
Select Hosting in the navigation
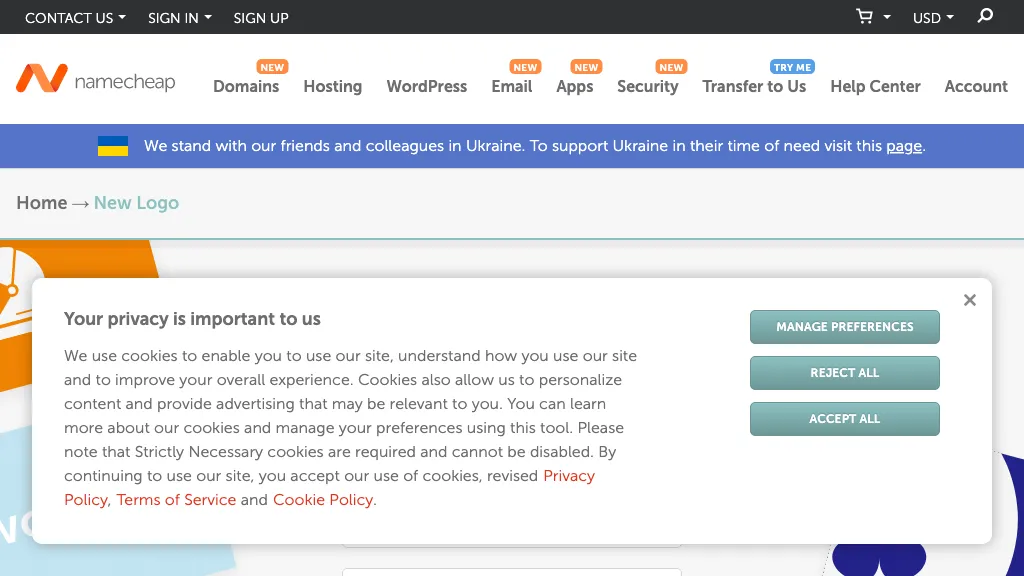(332, 87)
